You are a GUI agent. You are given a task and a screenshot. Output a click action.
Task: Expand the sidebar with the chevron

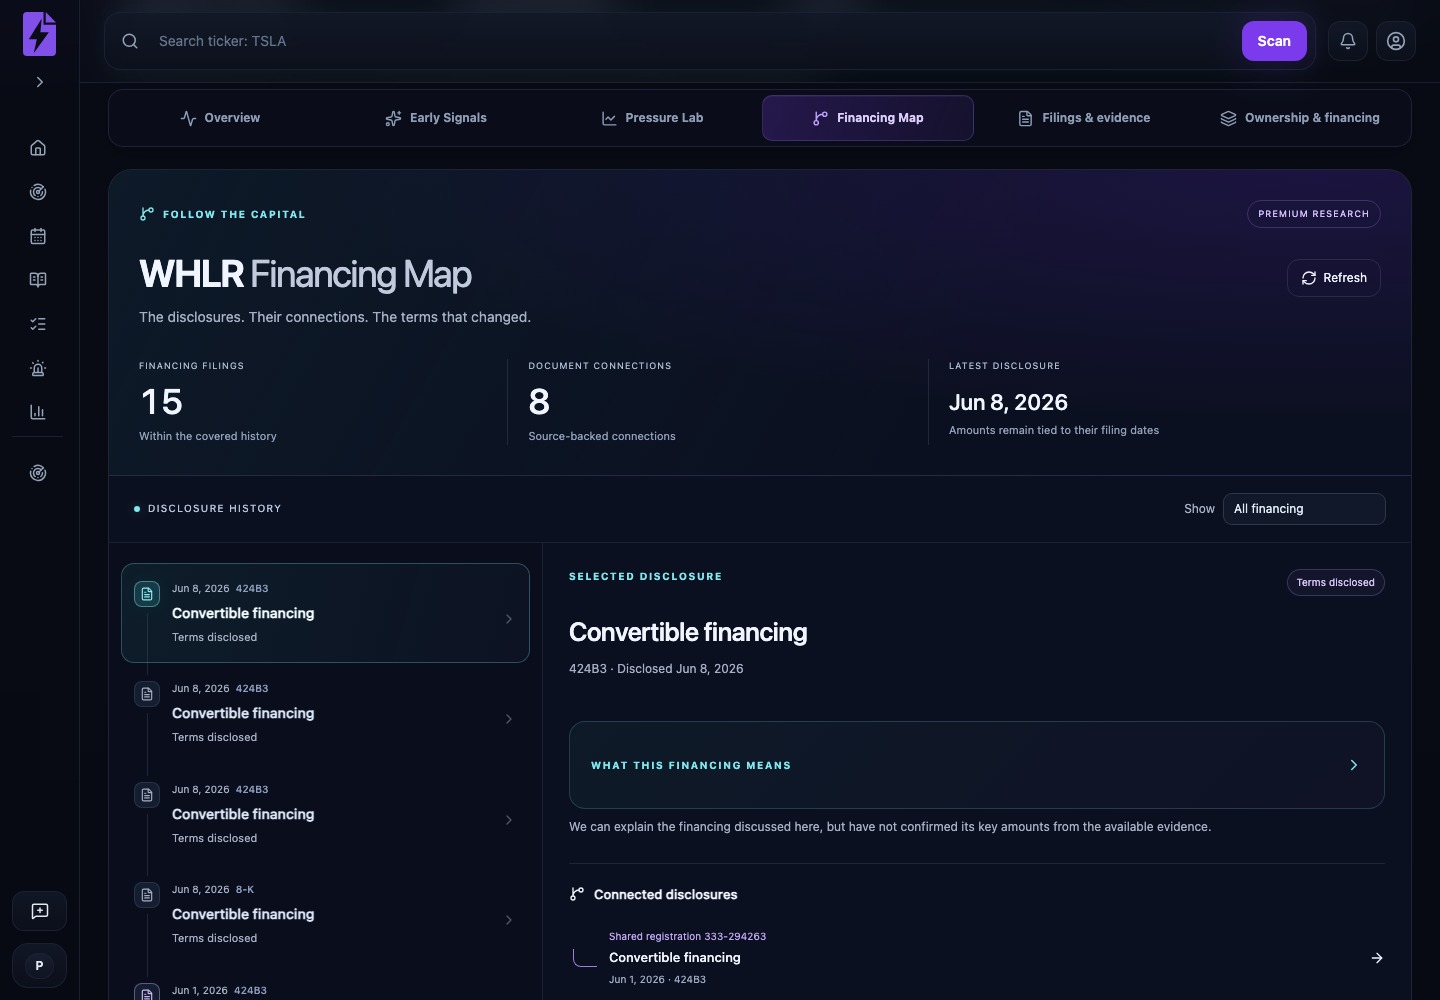click(40, 82)
